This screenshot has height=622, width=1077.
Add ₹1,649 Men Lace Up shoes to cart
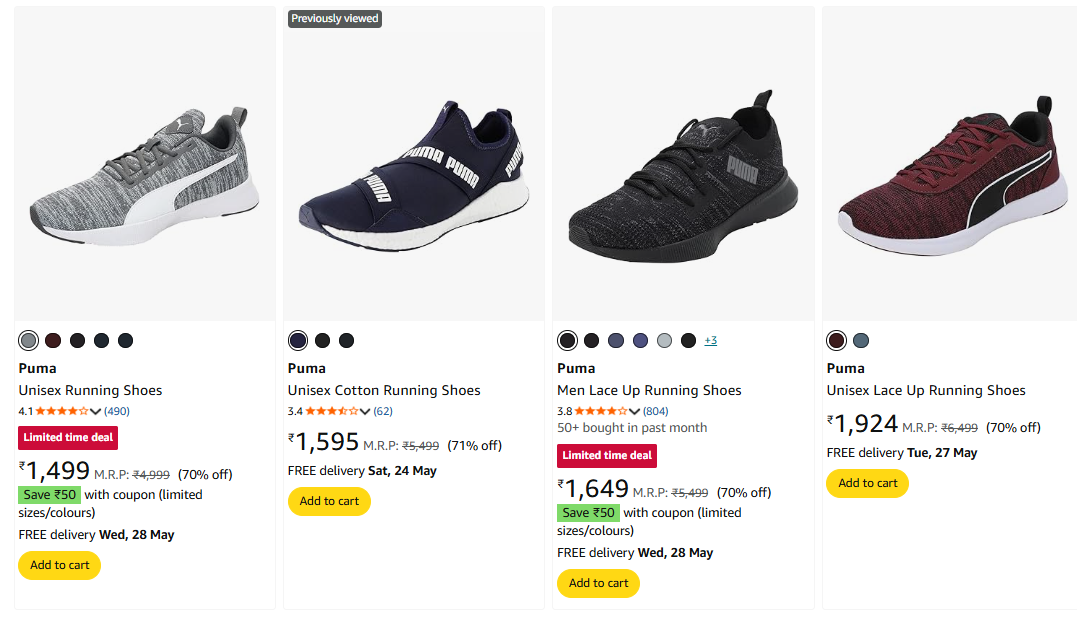point(598,583)
